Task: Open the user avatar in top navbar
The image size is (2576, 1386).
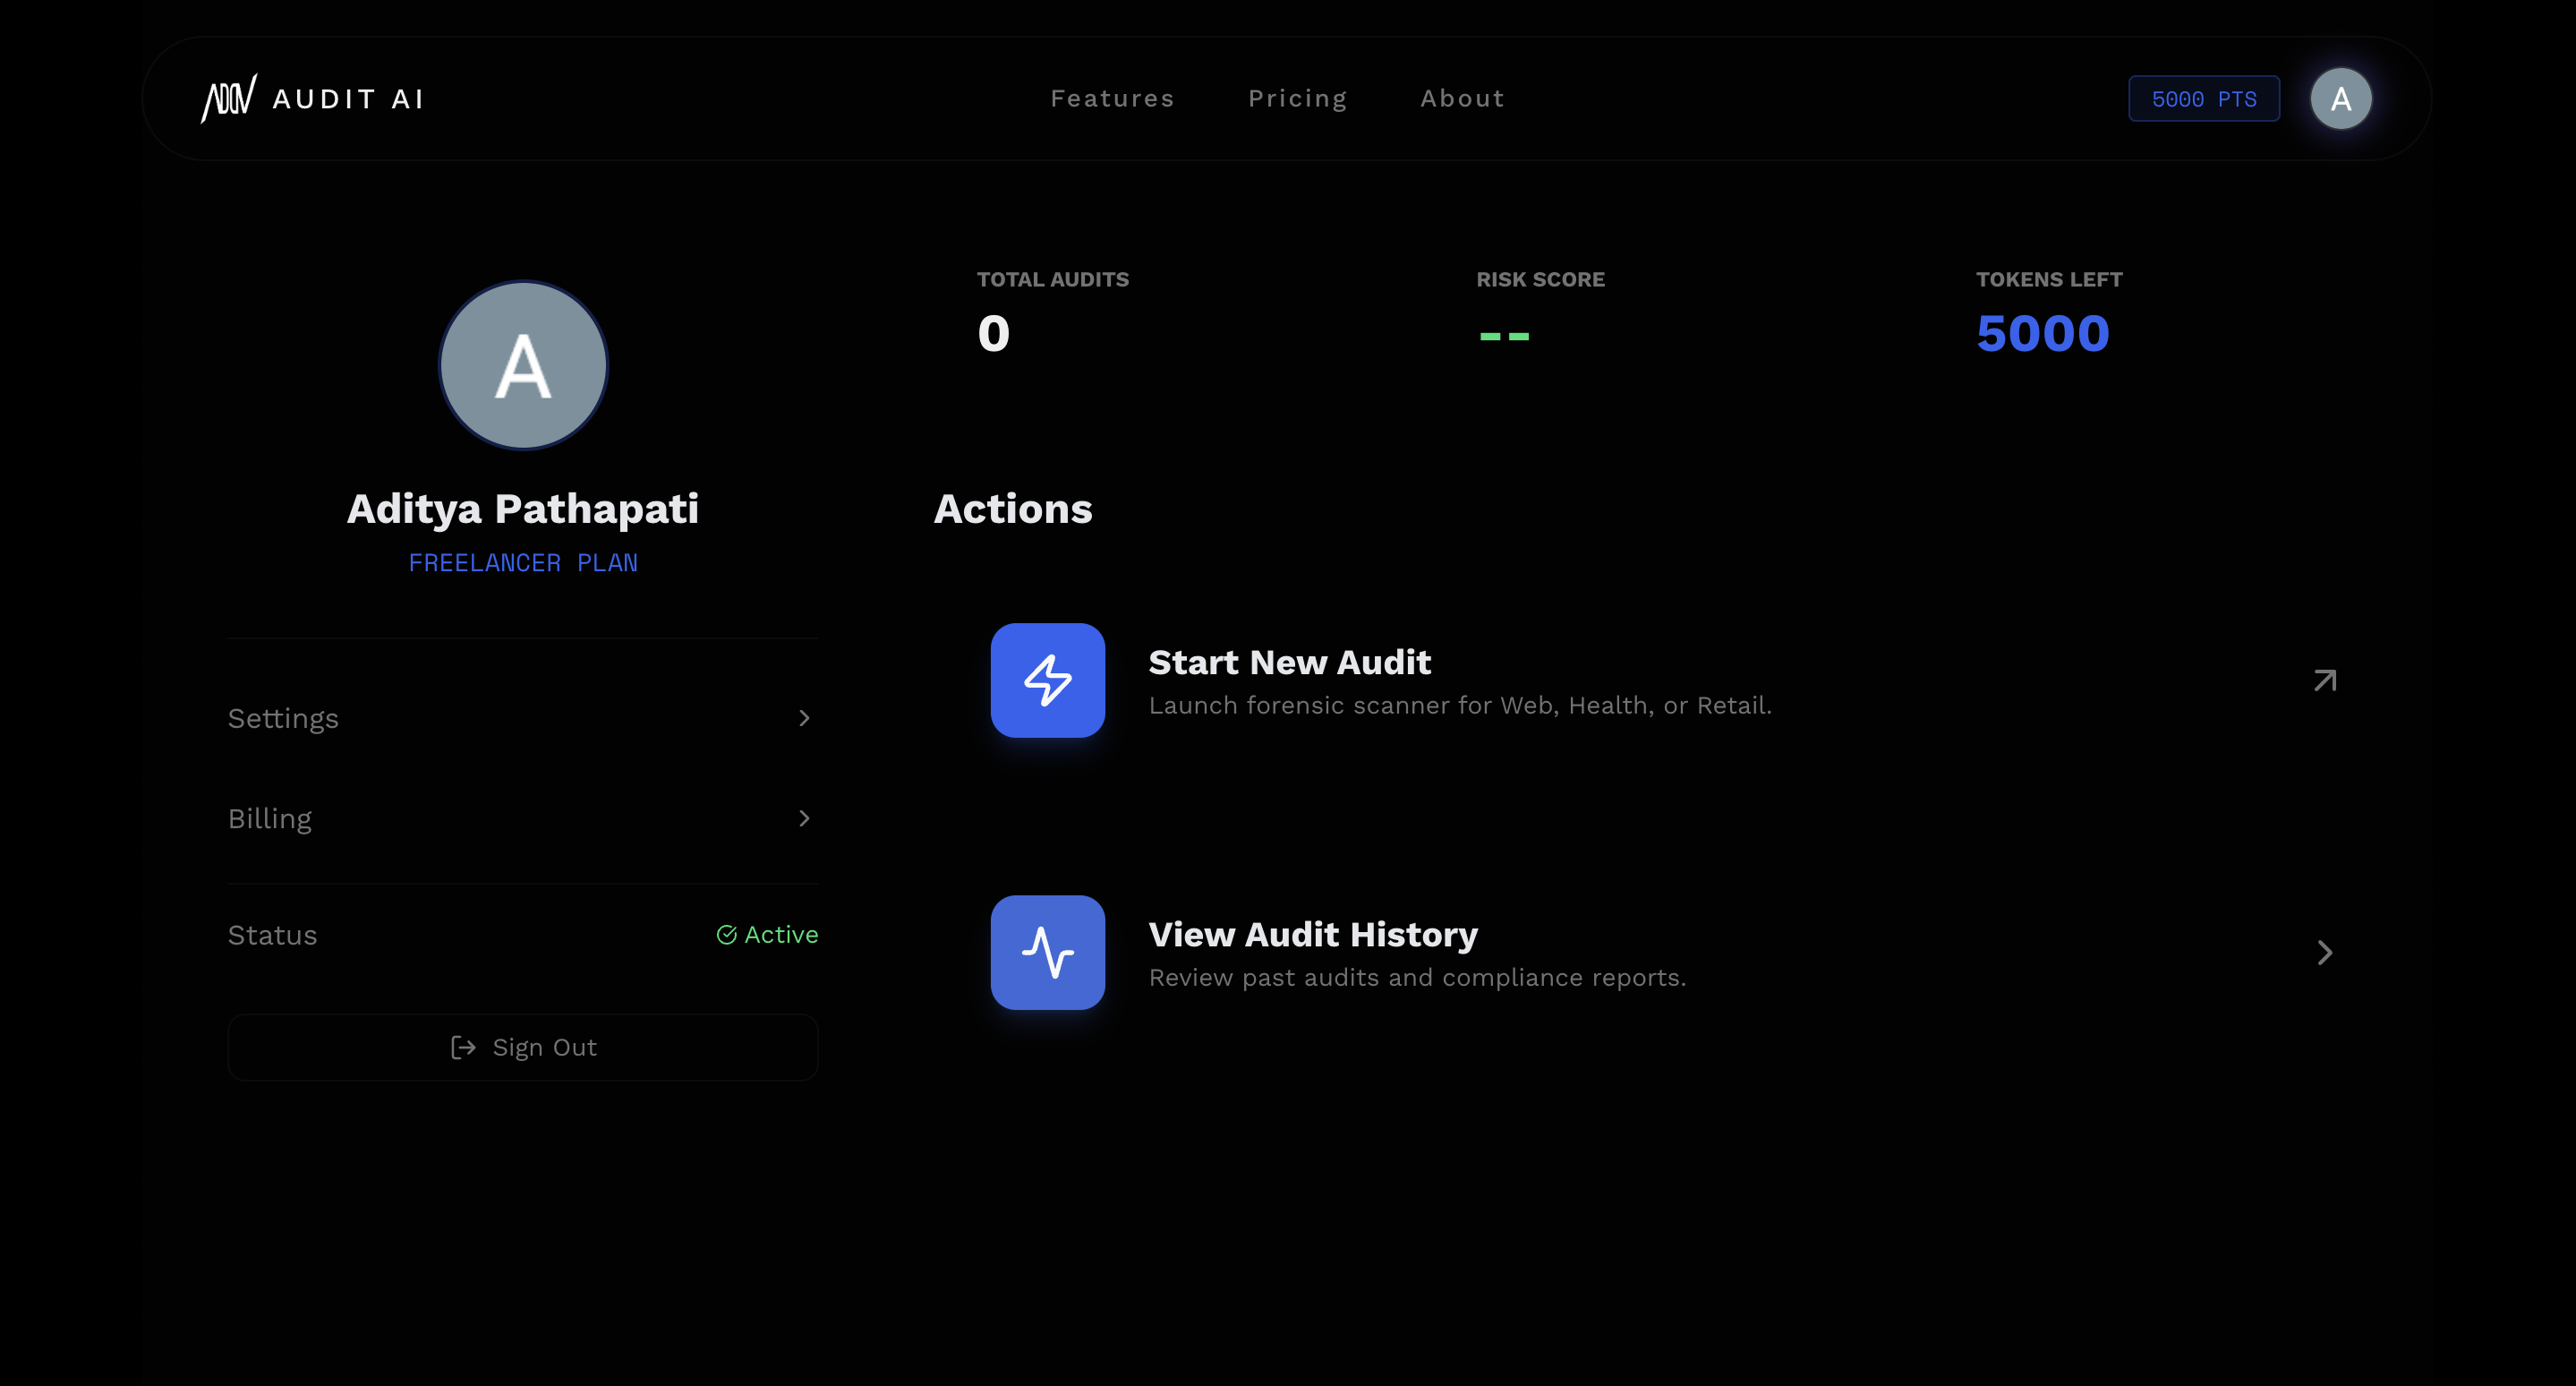Action: point(2340,98)
